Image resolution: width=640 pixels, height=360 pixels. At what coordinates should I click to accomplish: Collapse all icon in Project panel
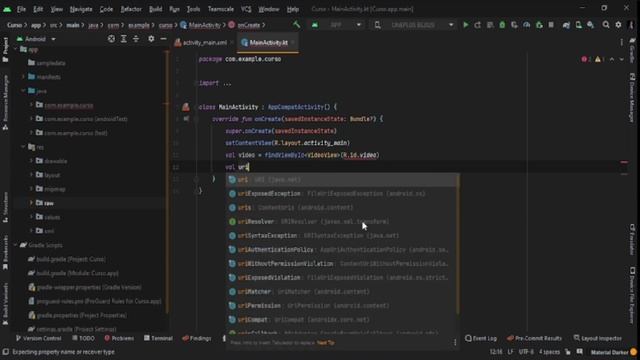pyautogui.click(x=136, y=39)
